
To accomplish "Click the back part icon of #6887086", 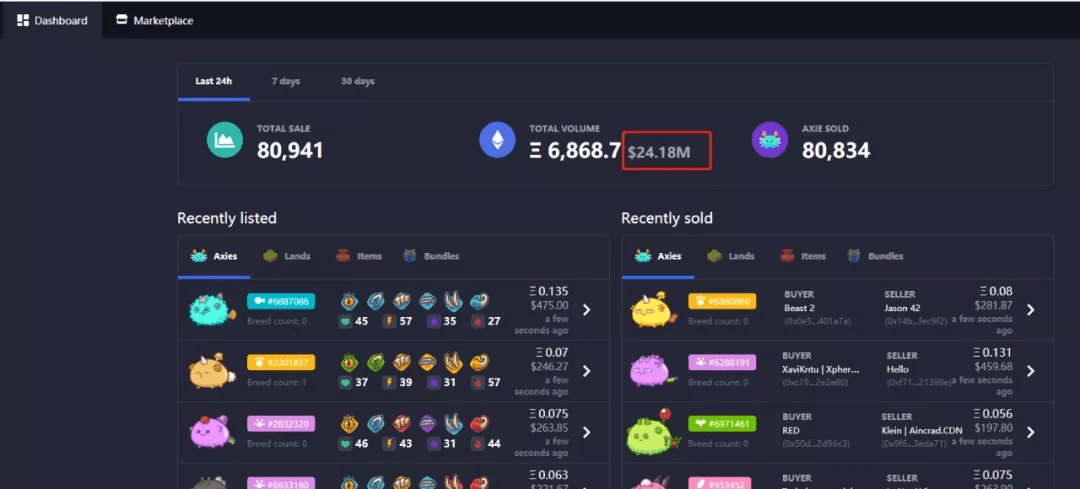I will (x=402, y=301).
